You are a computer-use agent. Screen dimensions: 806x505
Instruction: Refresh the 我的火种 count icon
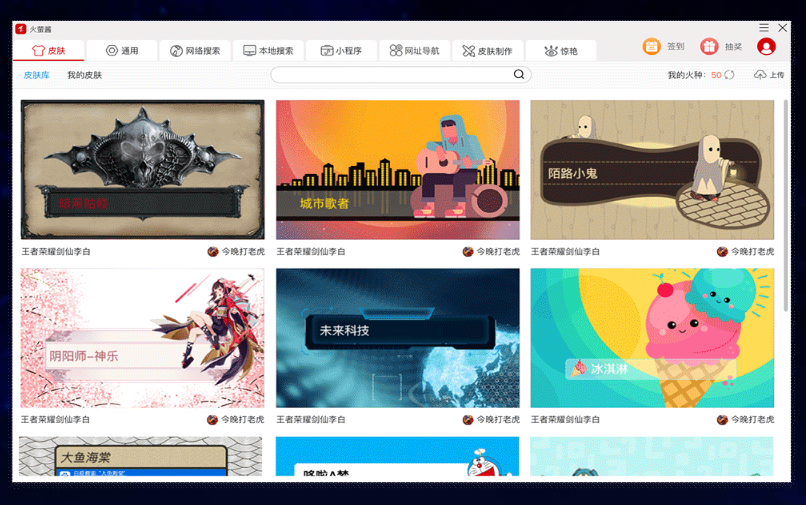click(x=729, y=75)
